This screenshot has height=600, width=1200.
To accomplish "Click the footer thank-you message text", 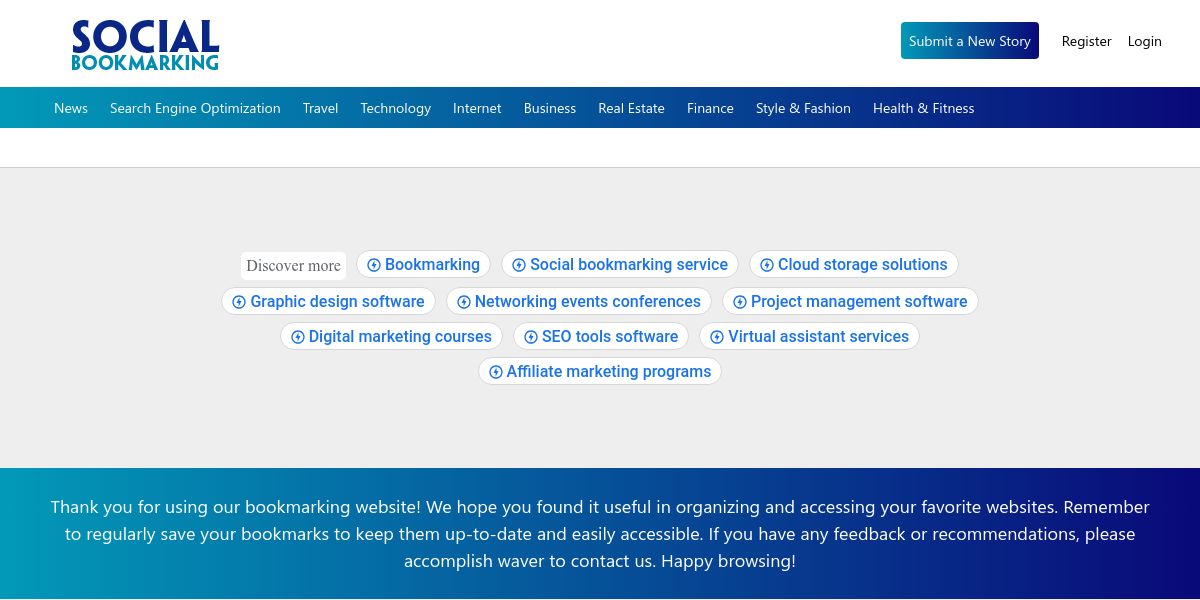I will click(600, 534).
